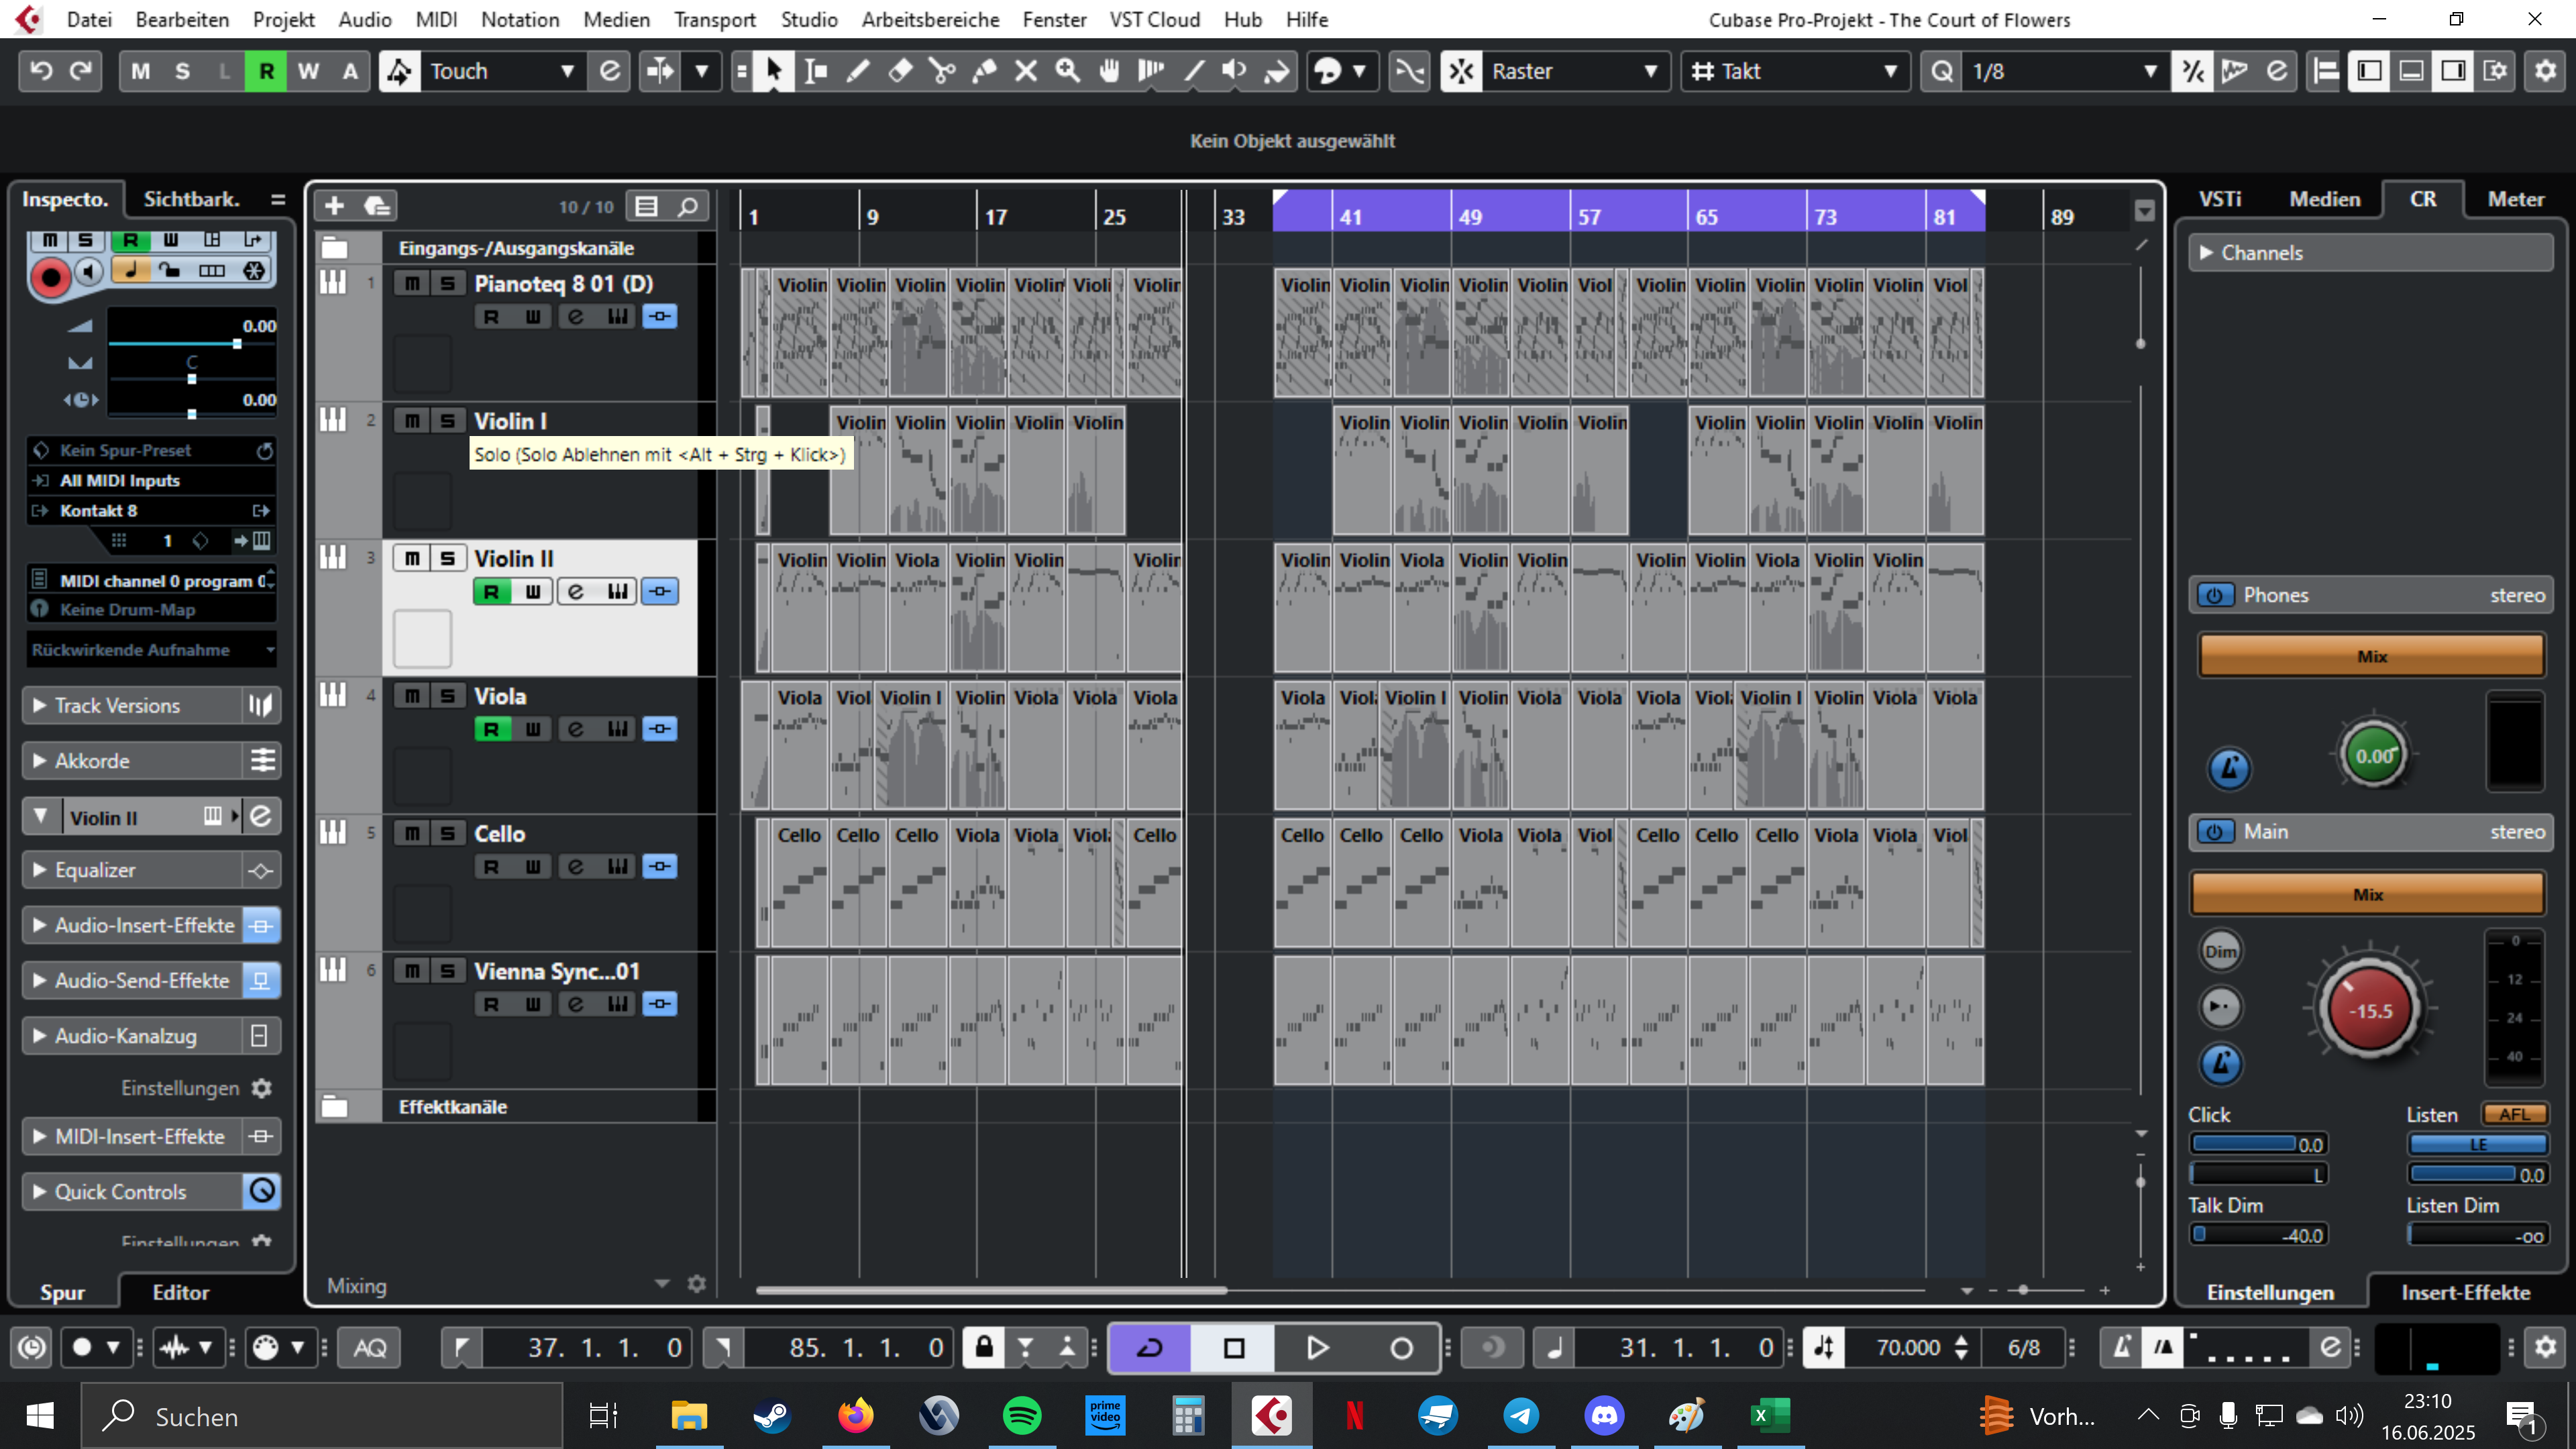The width and height of the screenshot is (2576, 1449).
Task: Toggle the Dim button in Control Room
Action: pos(2220,951)
